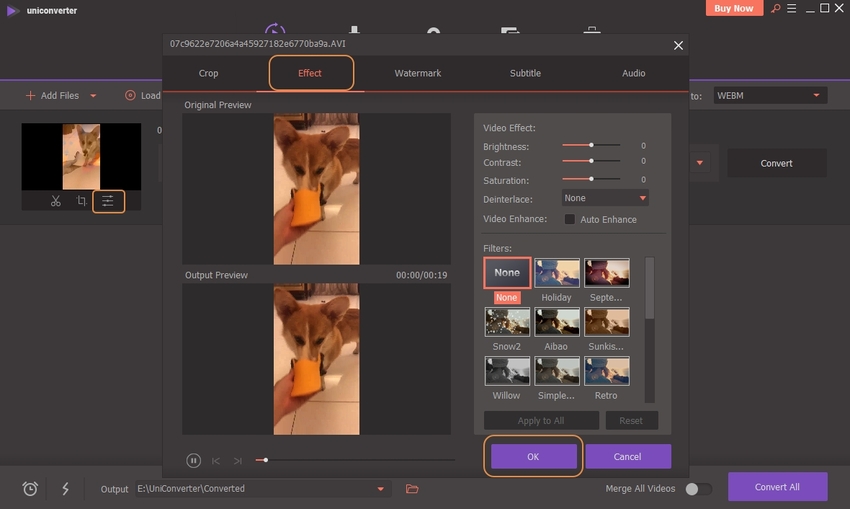Open the output folder icon
This screenshot has height=509, width=850.
pos(412,488)
